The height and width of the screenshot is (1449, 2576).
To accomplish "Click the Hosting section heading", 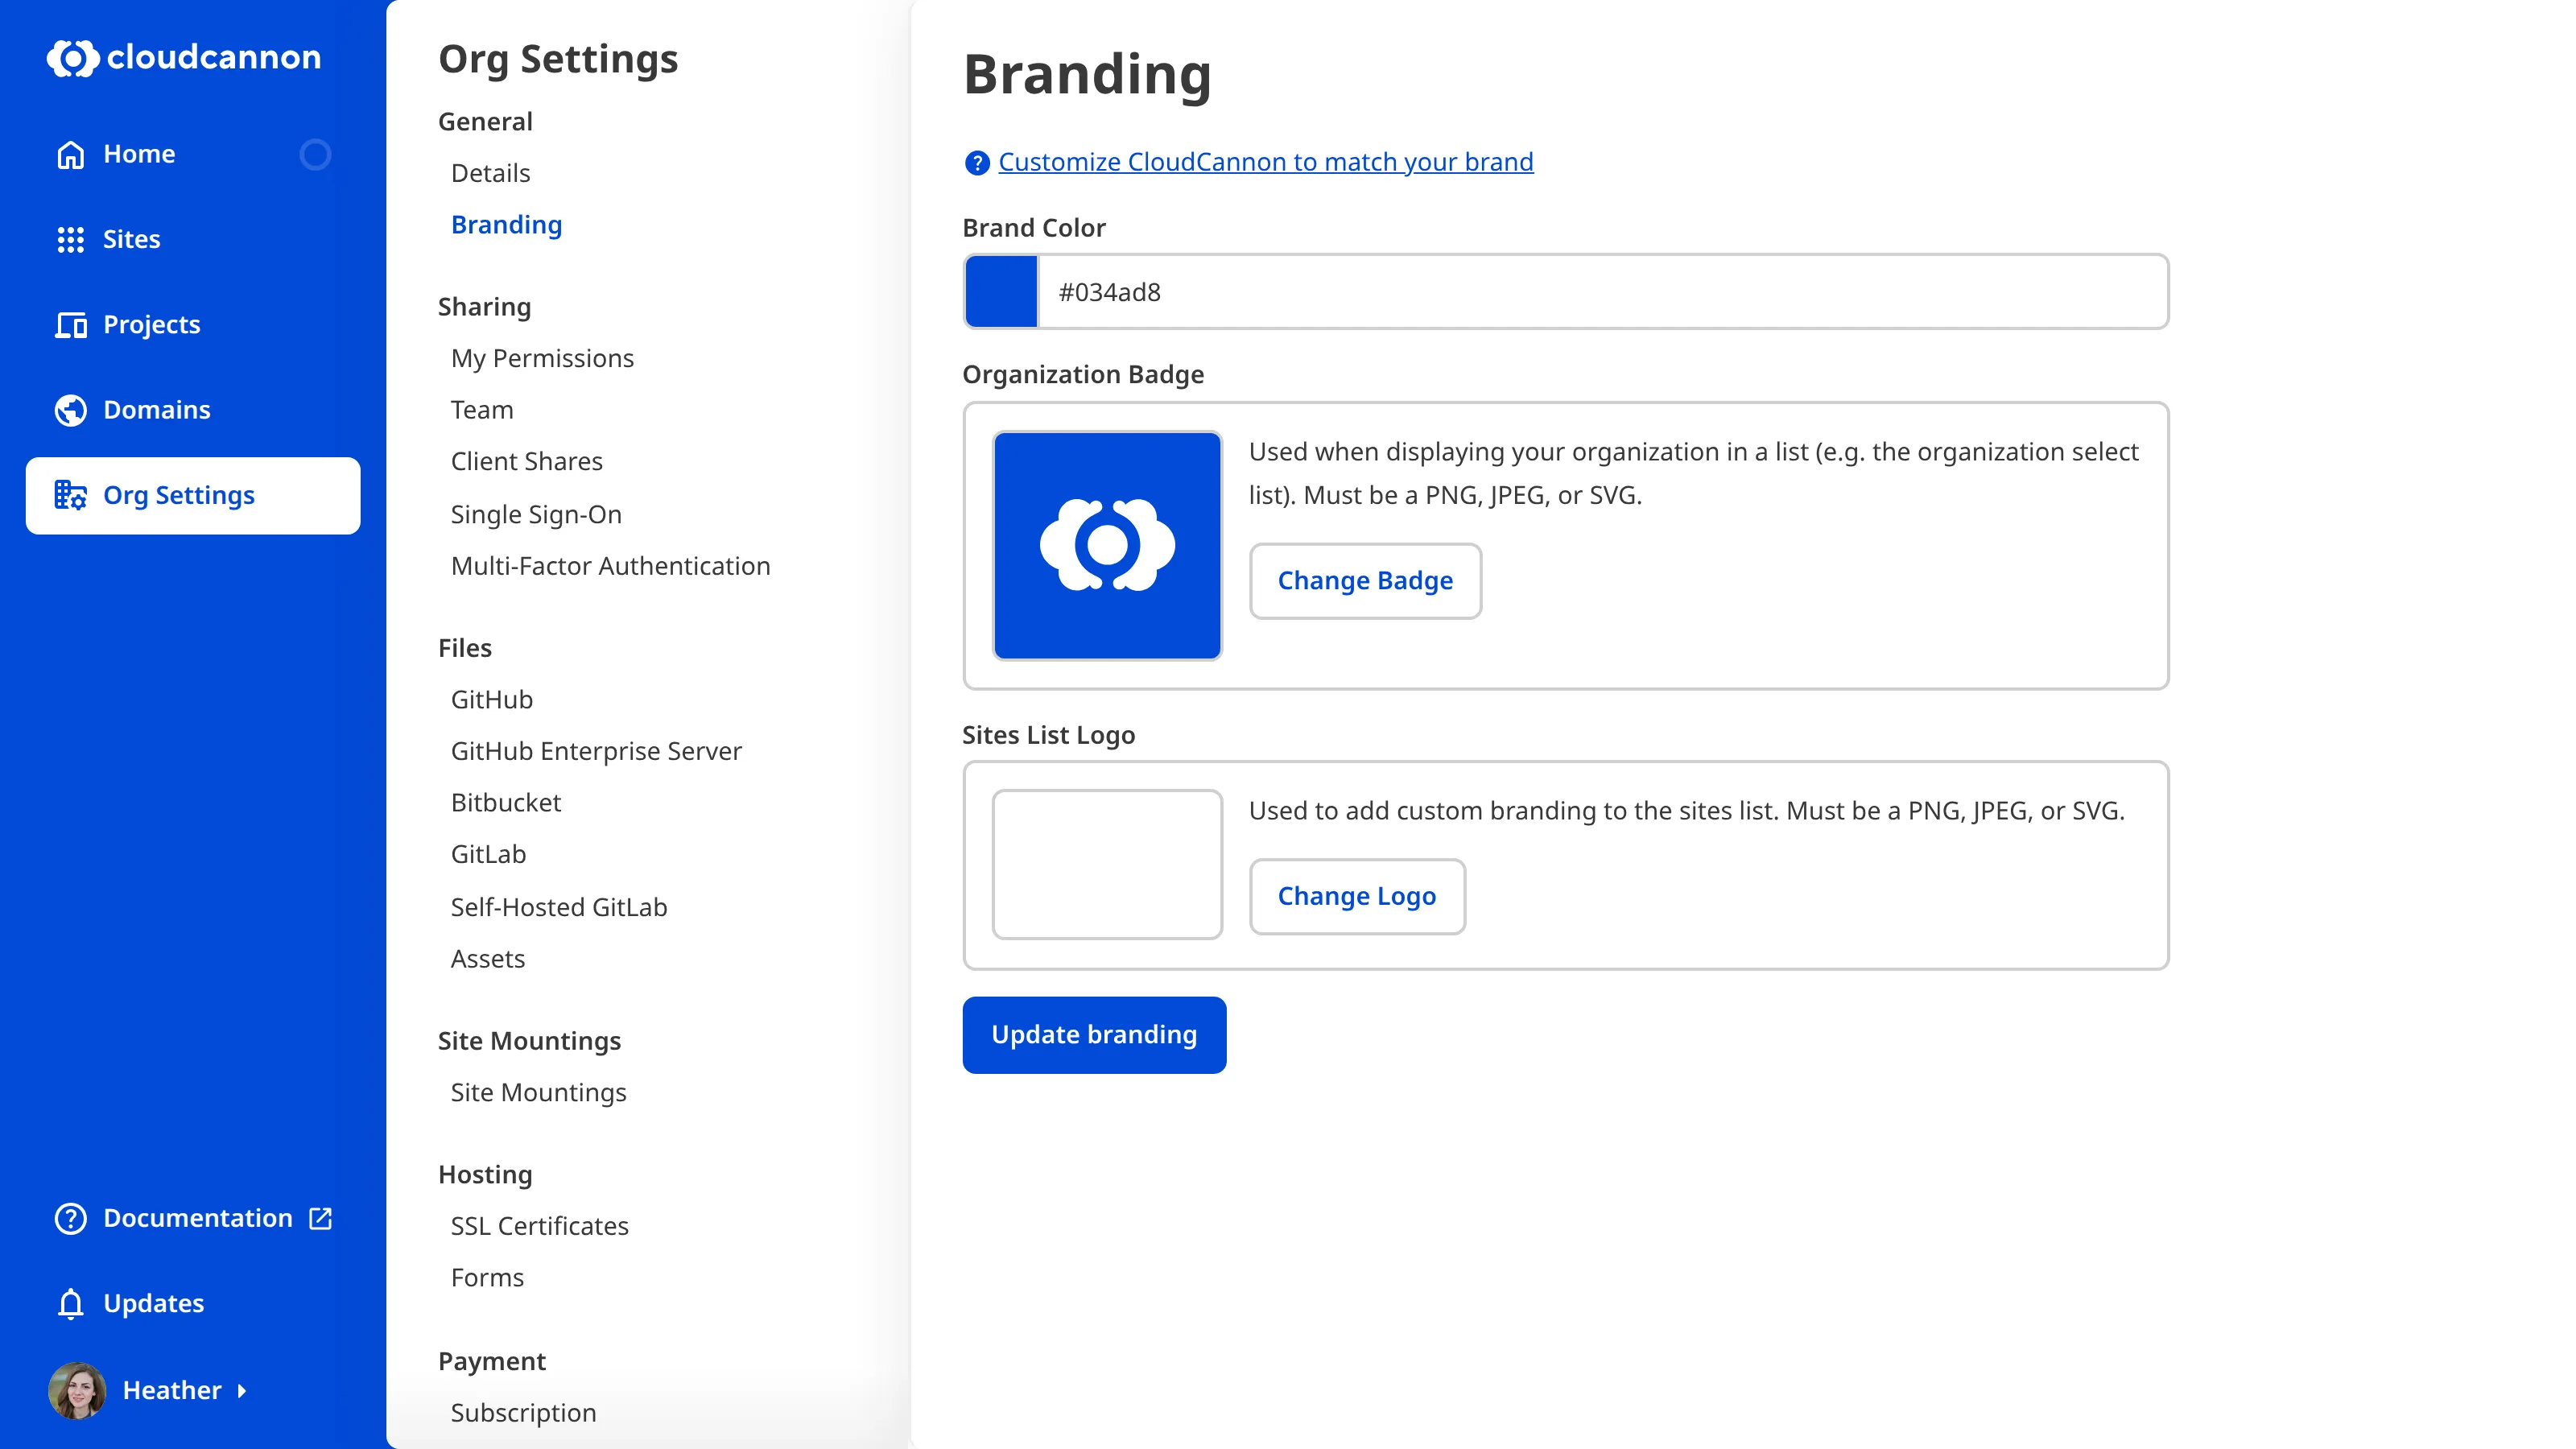I will pos(485,1175).
